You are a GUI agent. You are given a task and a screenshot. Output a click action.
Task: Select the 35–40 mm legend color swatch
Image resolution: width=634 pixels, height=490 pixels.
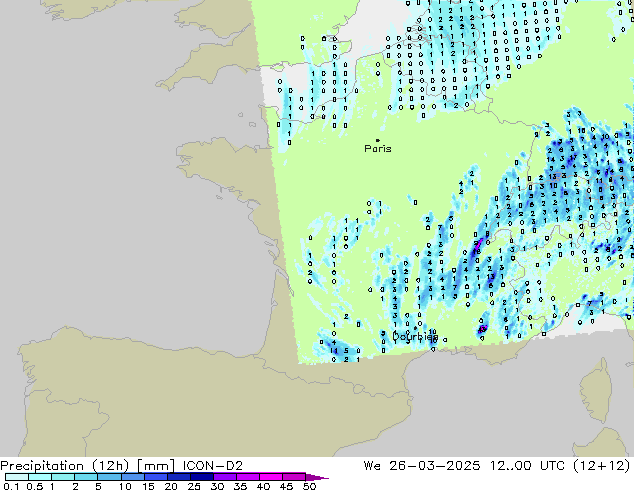(248, 477)
